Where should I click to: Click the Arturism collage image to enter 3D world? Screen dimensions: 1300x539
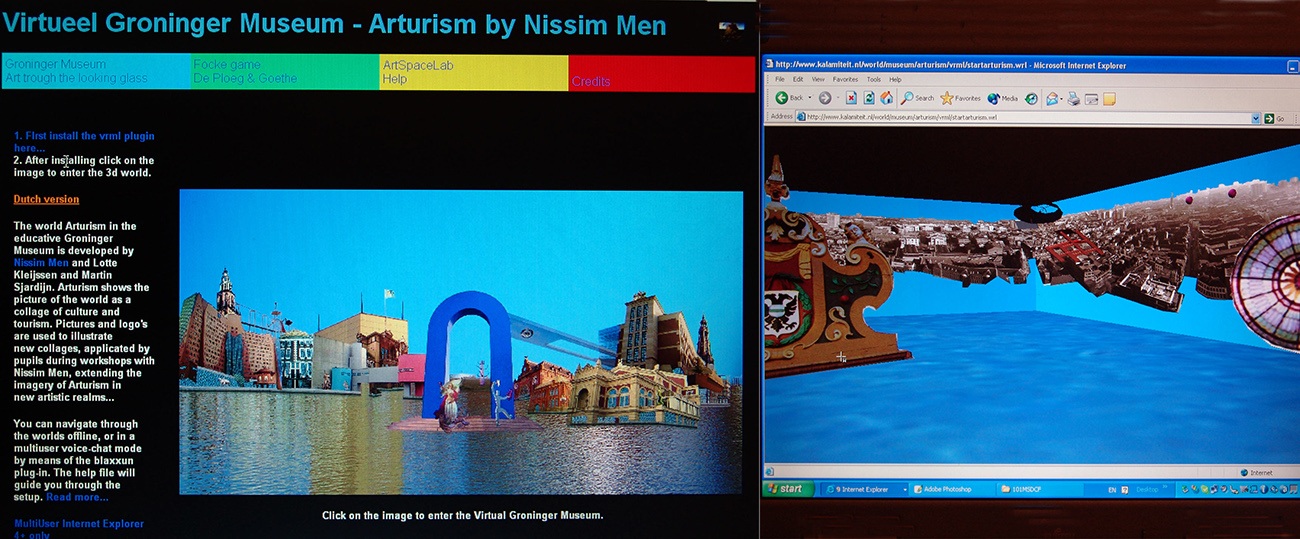[461, 342]
